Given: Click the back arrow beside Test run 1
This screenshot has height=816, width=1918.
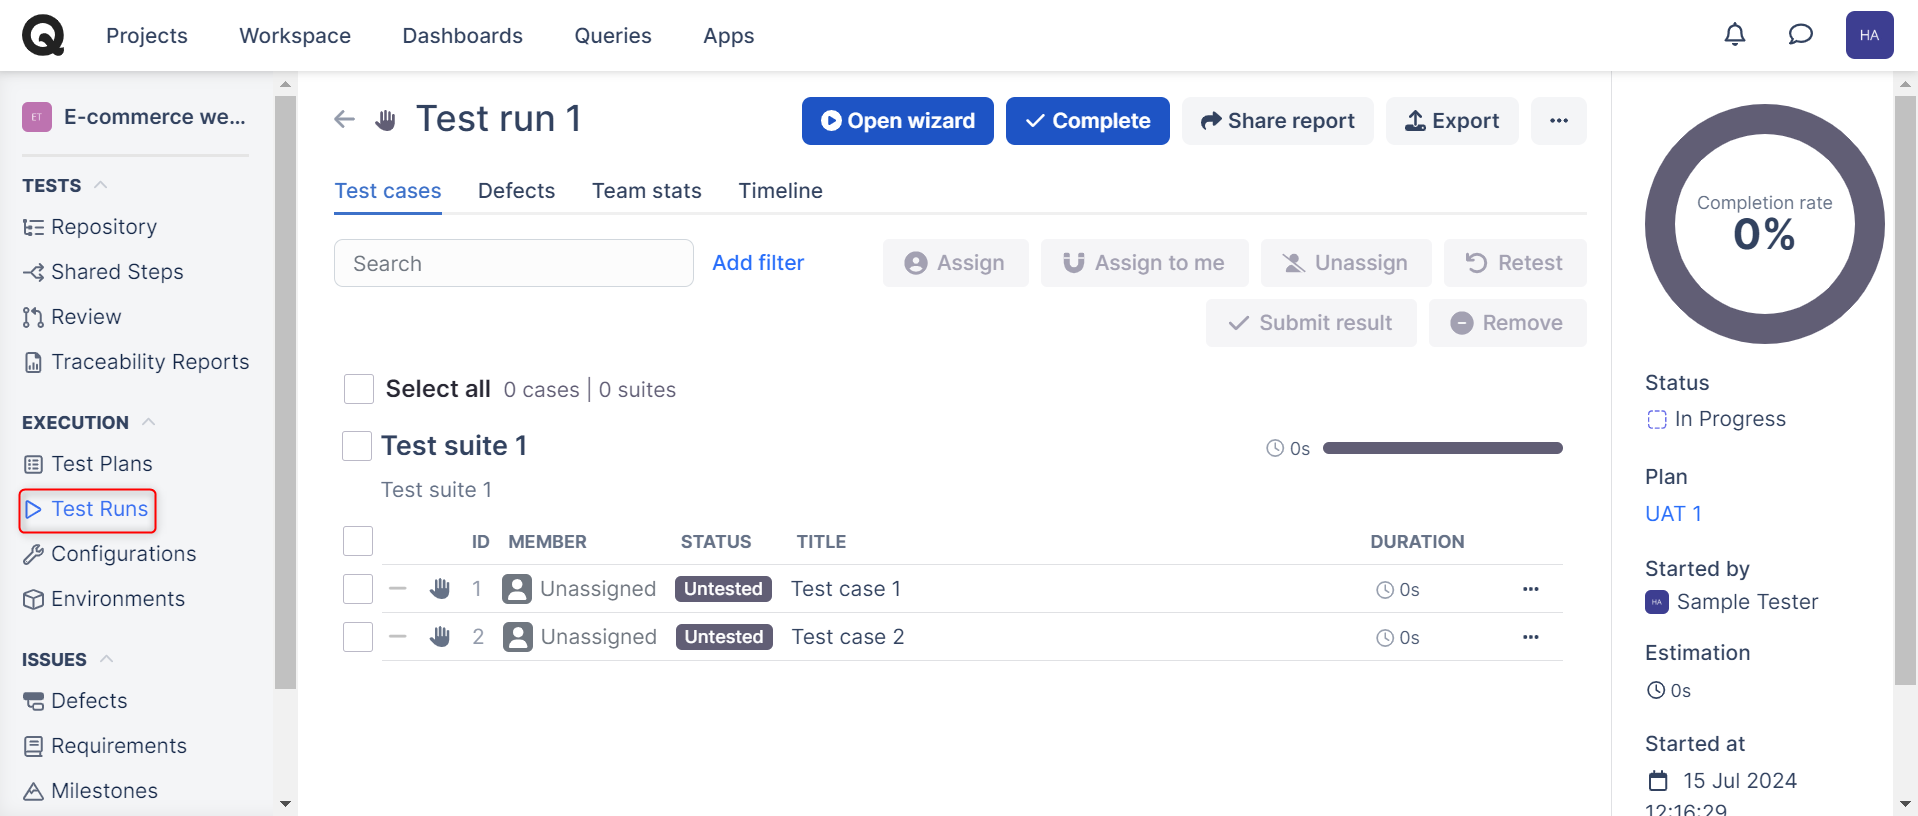Looking at the screenshot, I should click(x=345, y=120).
